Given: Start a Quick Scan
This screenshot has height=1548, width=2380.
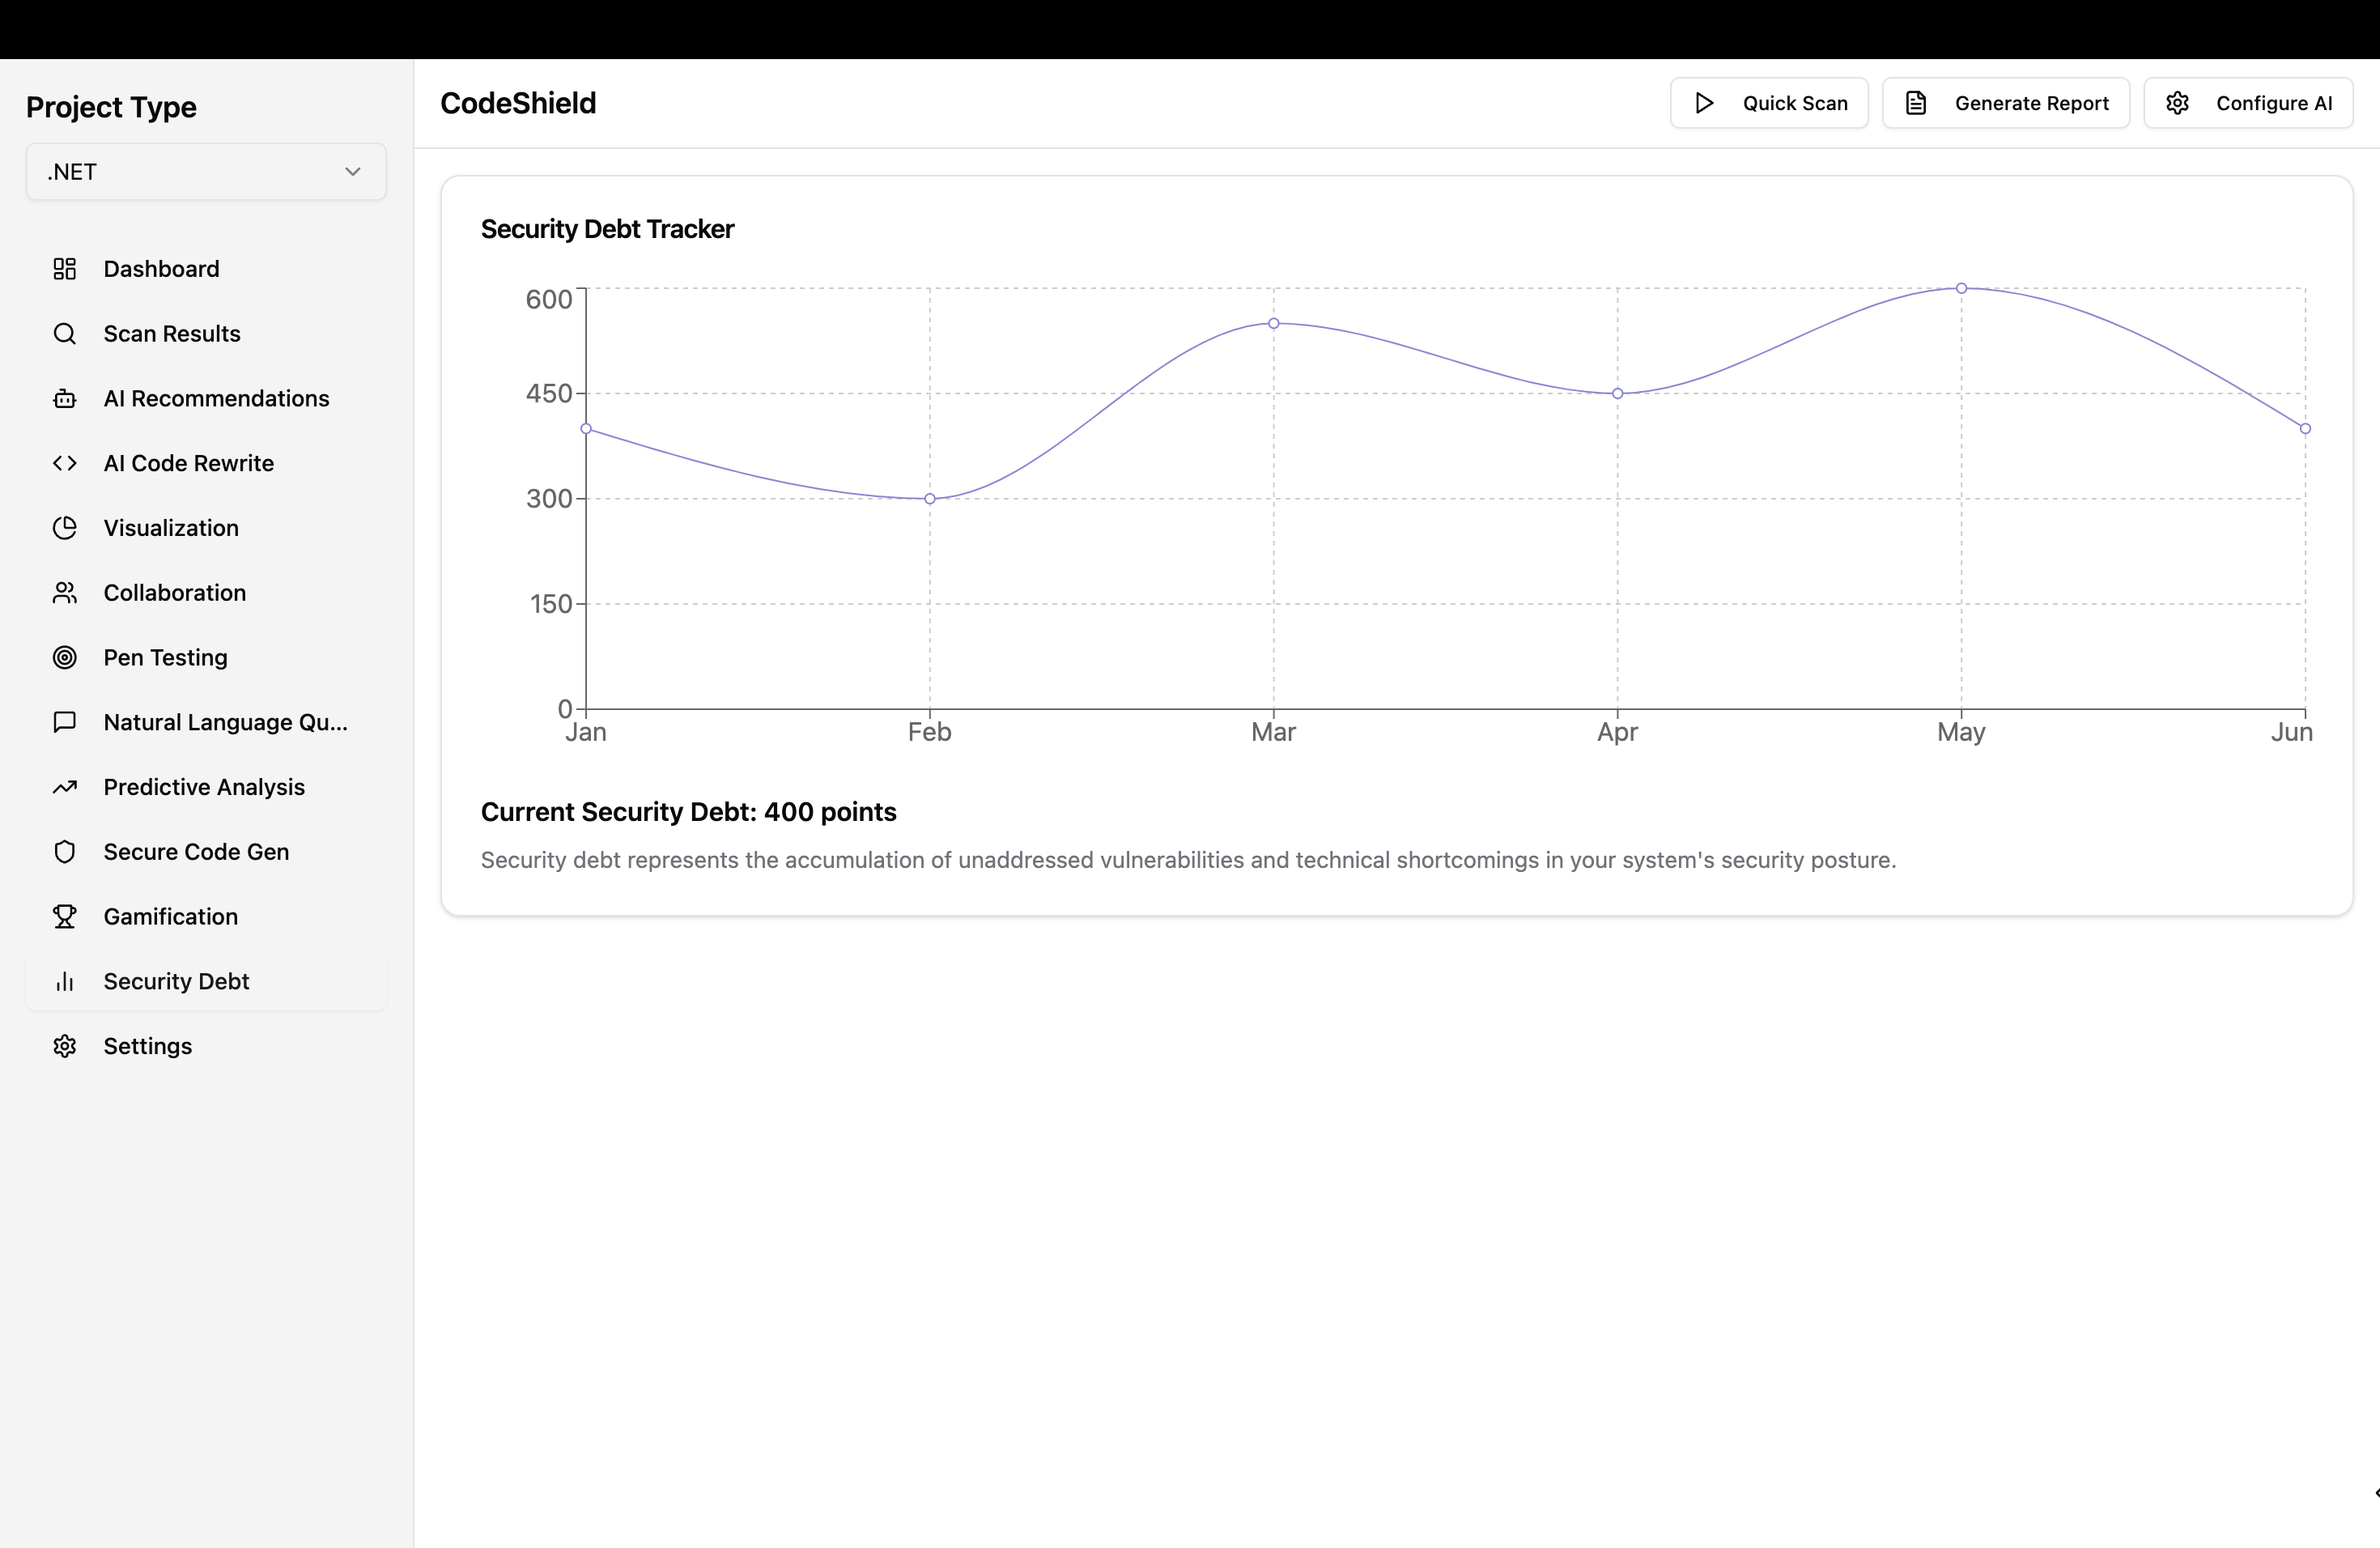Looking at the screenshot, I should pos(1768,103).
